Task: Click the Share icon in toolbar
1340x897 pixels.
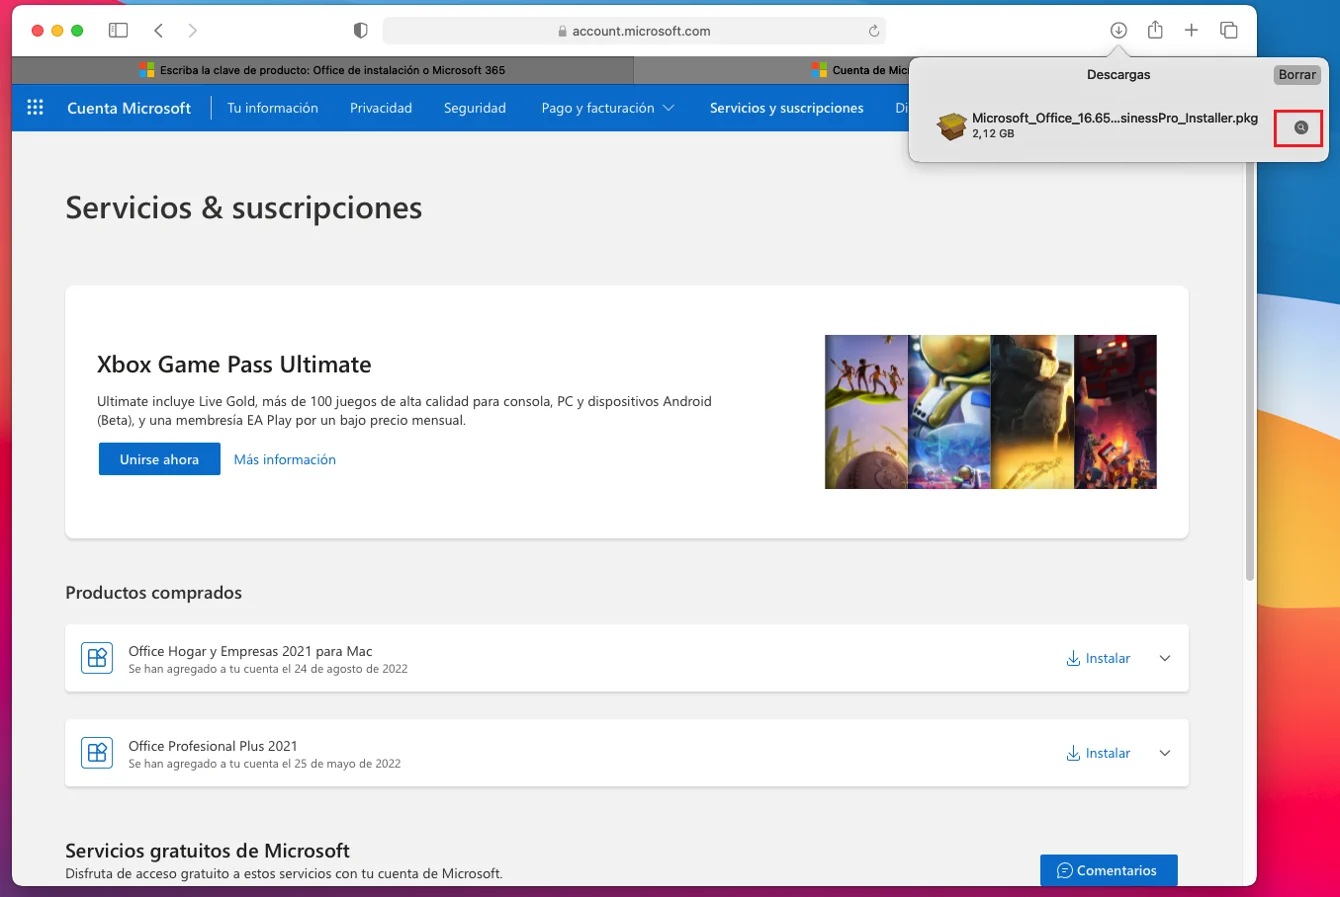Action: [x=1155, y=30]
